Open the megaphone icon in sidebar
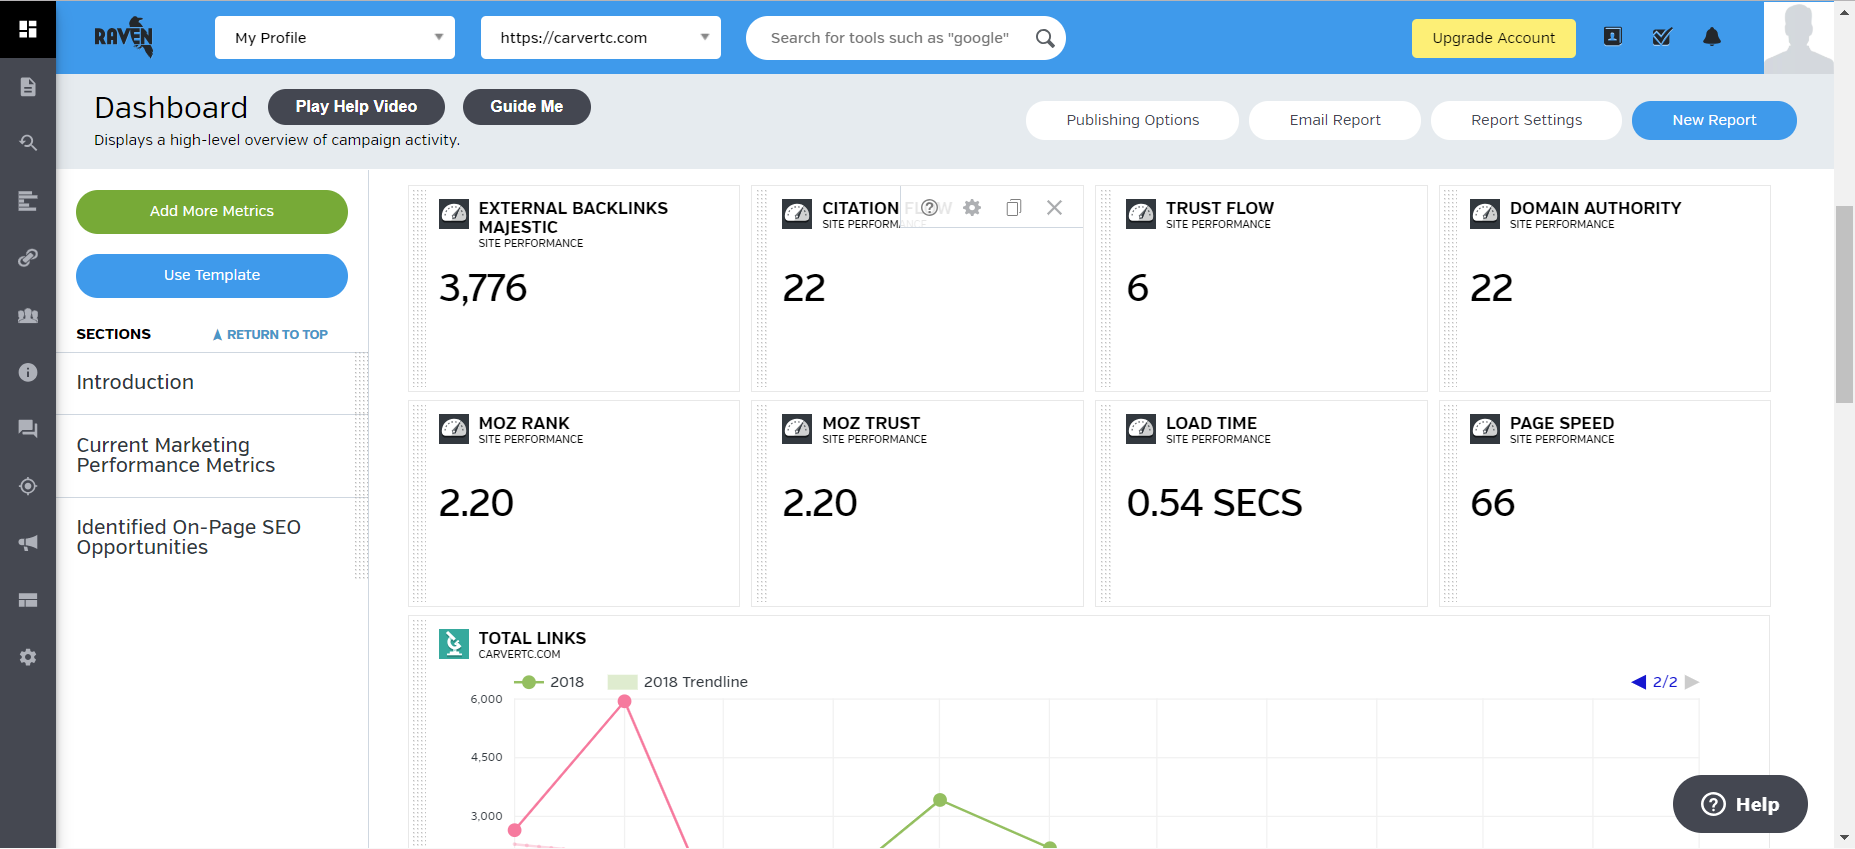This screenshot has height=849, width=1855. [x=28, y=543]
